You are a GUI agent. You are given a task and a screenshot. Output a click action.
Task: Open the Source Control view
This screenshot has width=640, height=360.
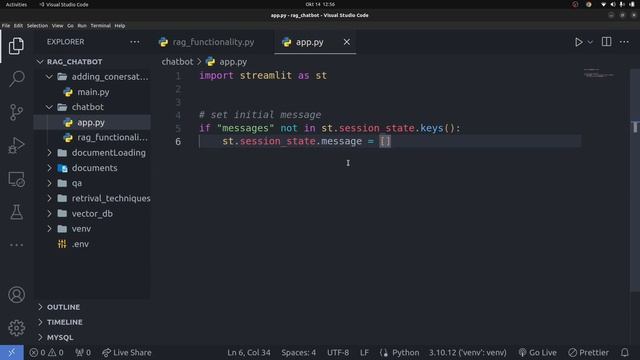(16, 112)
